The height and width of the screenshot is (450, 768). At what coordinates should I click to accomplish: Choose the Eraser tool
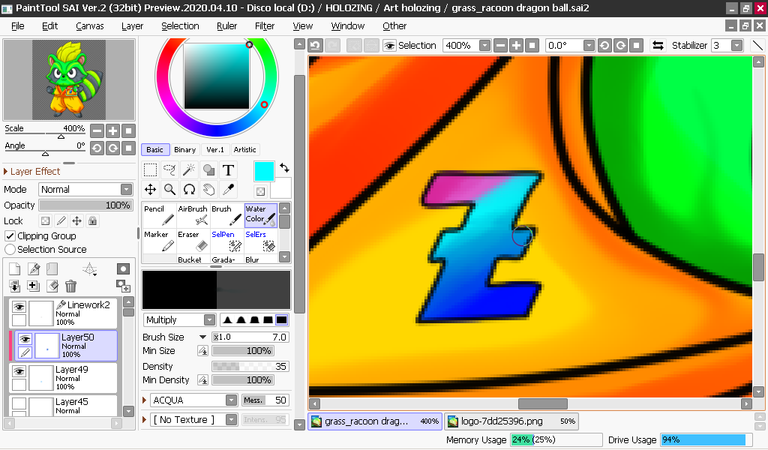click(x=193, y=241)
